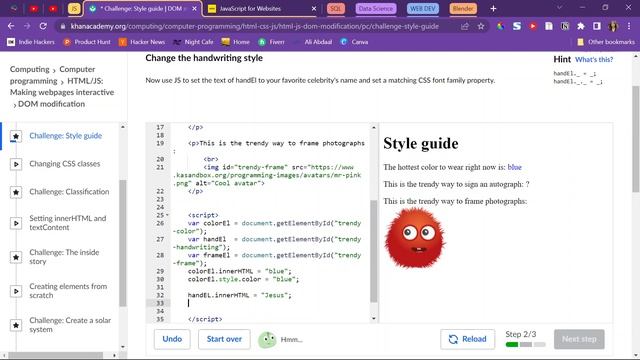Viewport: 640px width, 360px height.
Task: Go back using browser back arrow
Action: coord(11,26)
